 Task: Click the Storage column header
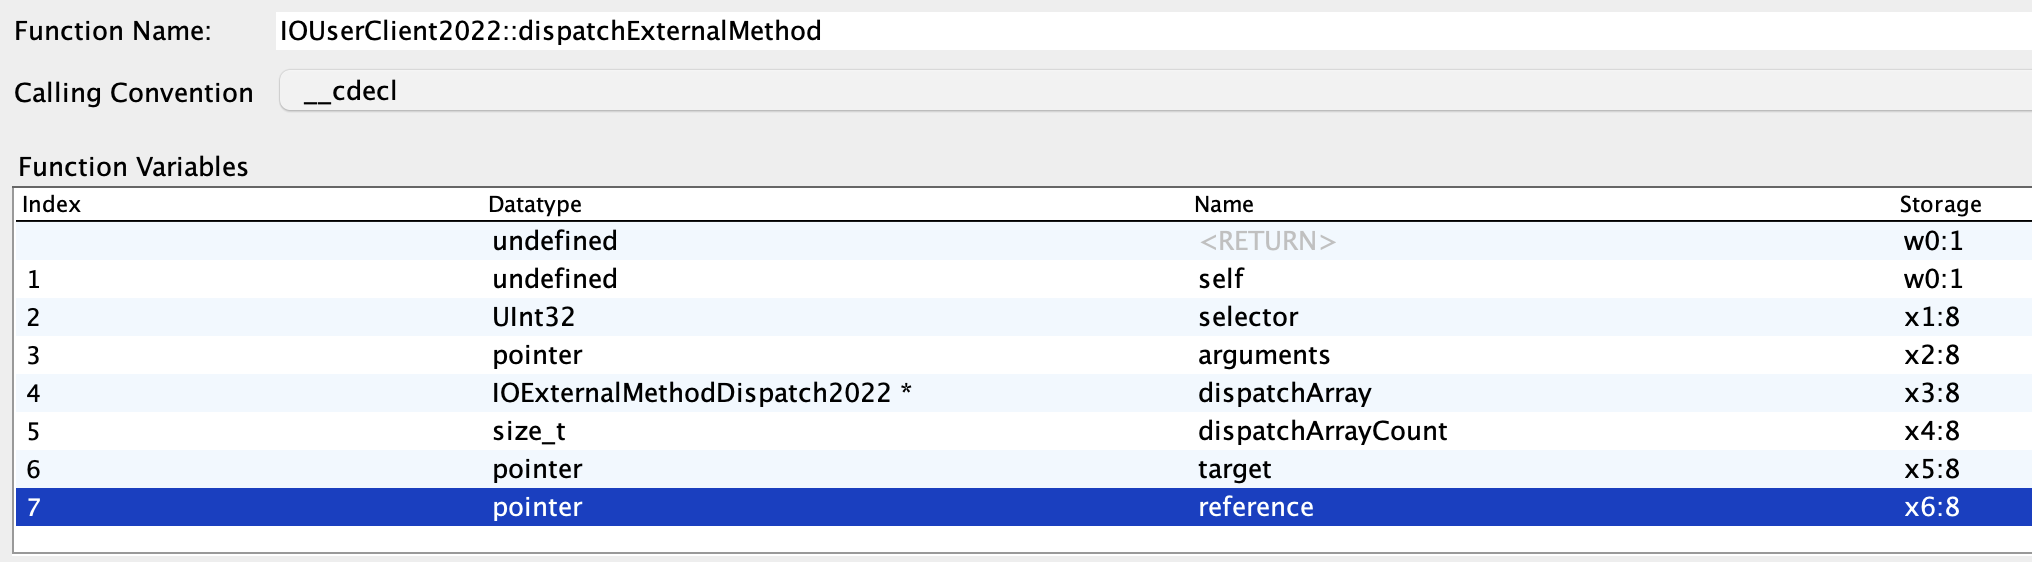1939,204
